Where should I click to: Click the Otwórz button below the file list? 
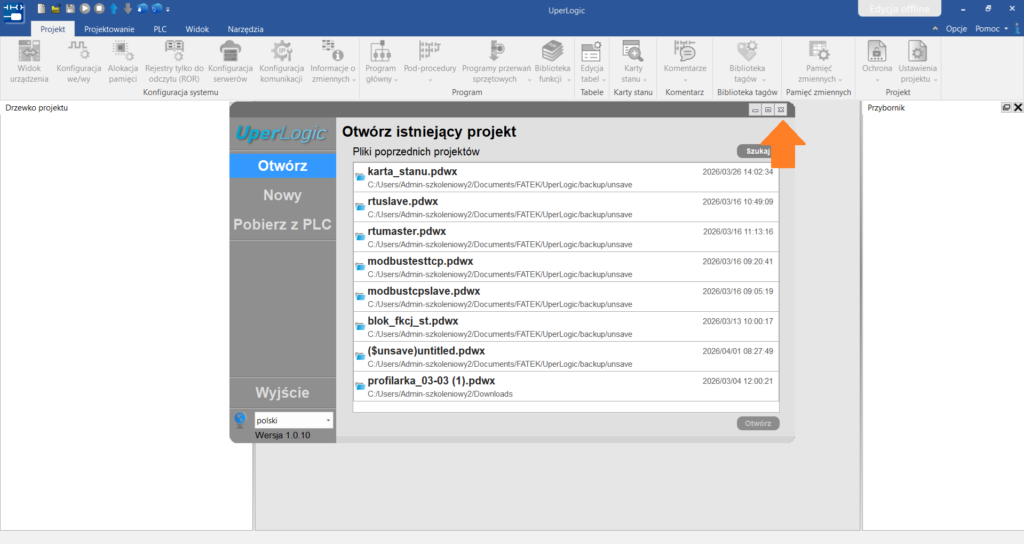(x=758, y=423)
